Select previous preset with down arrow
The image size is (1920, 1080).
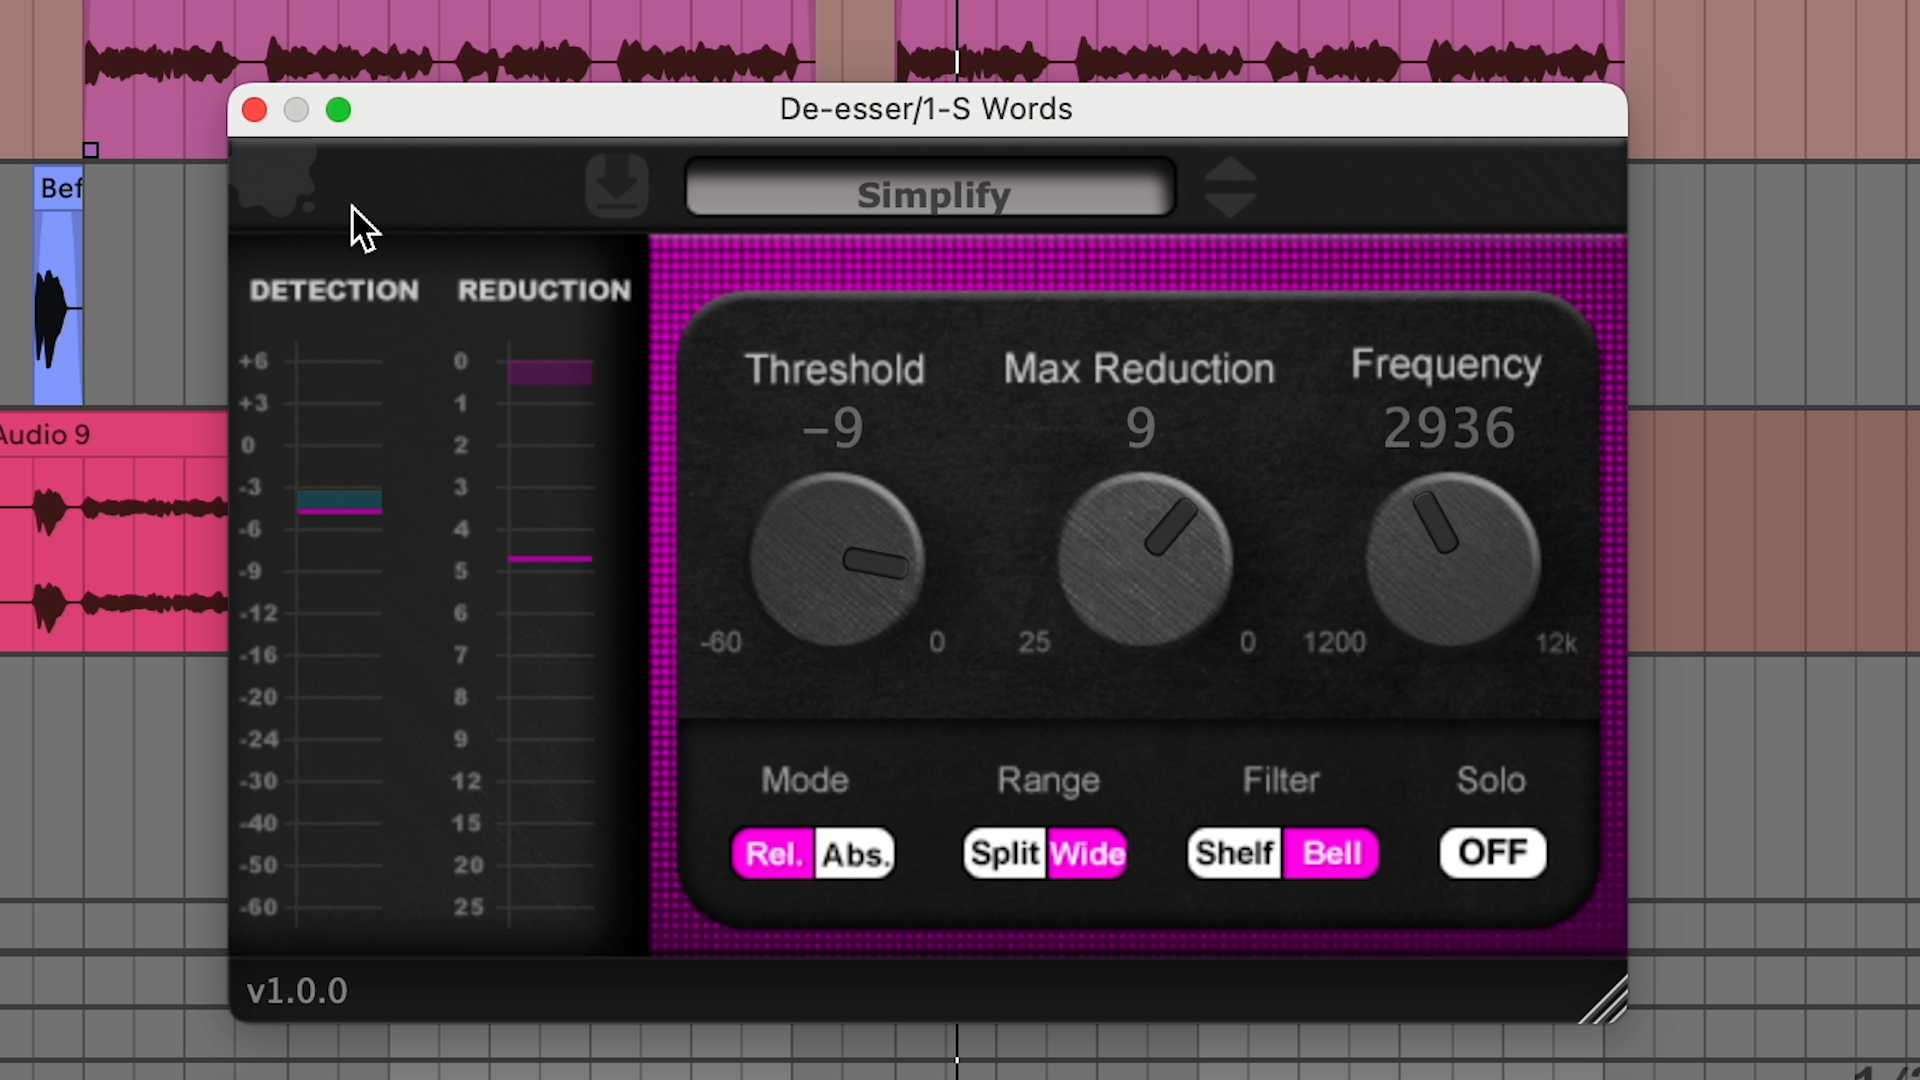tap(1230, 205)
